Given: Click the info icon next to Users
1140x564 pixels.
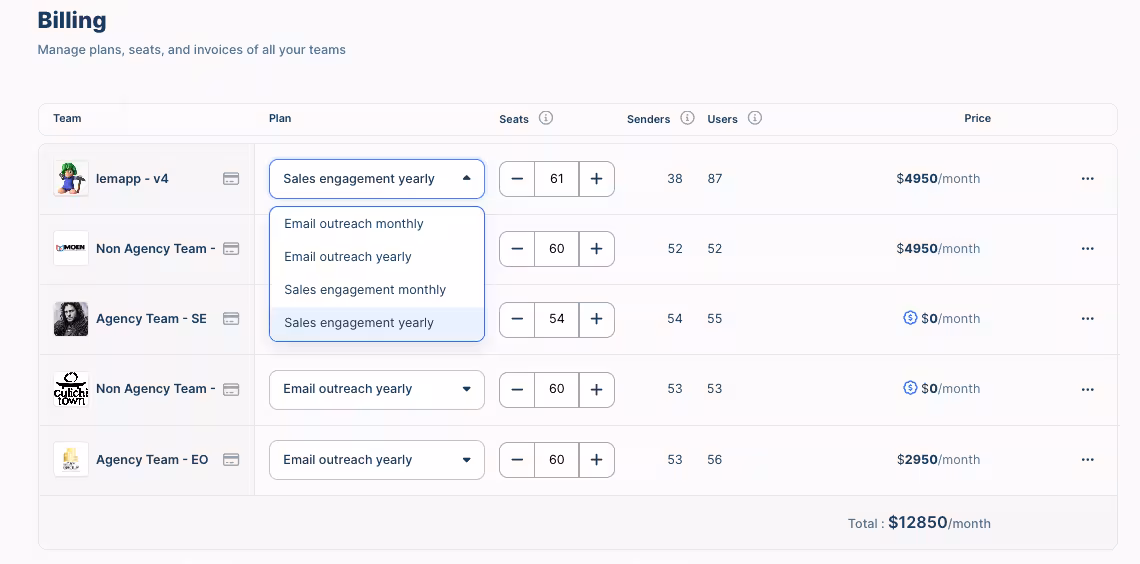Looking at the screenshot, I should (755, 118).
